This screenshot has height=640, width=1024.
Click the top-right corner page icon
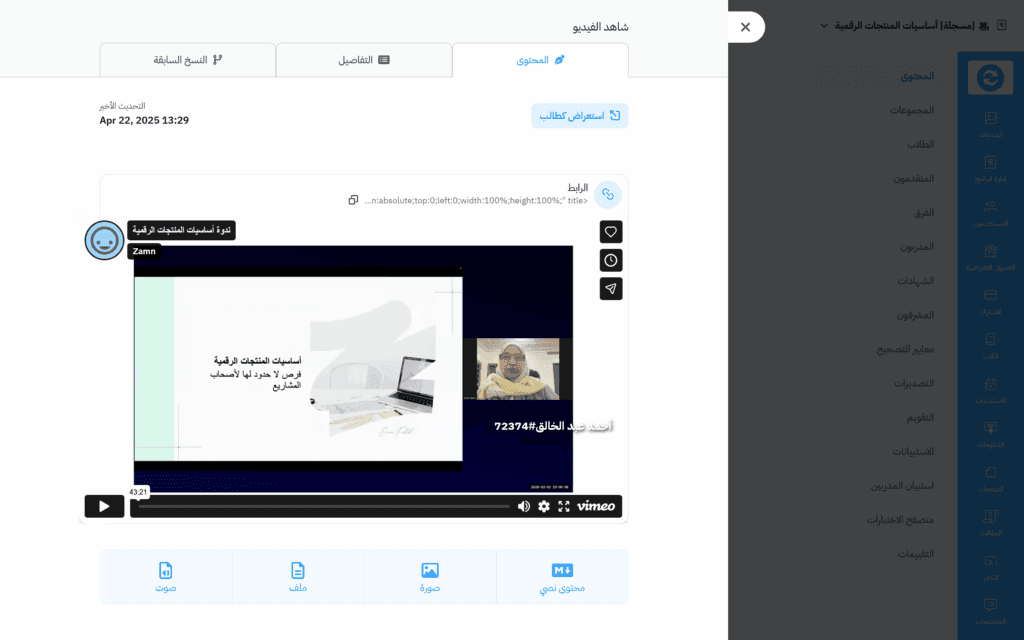click(1002, 25)
